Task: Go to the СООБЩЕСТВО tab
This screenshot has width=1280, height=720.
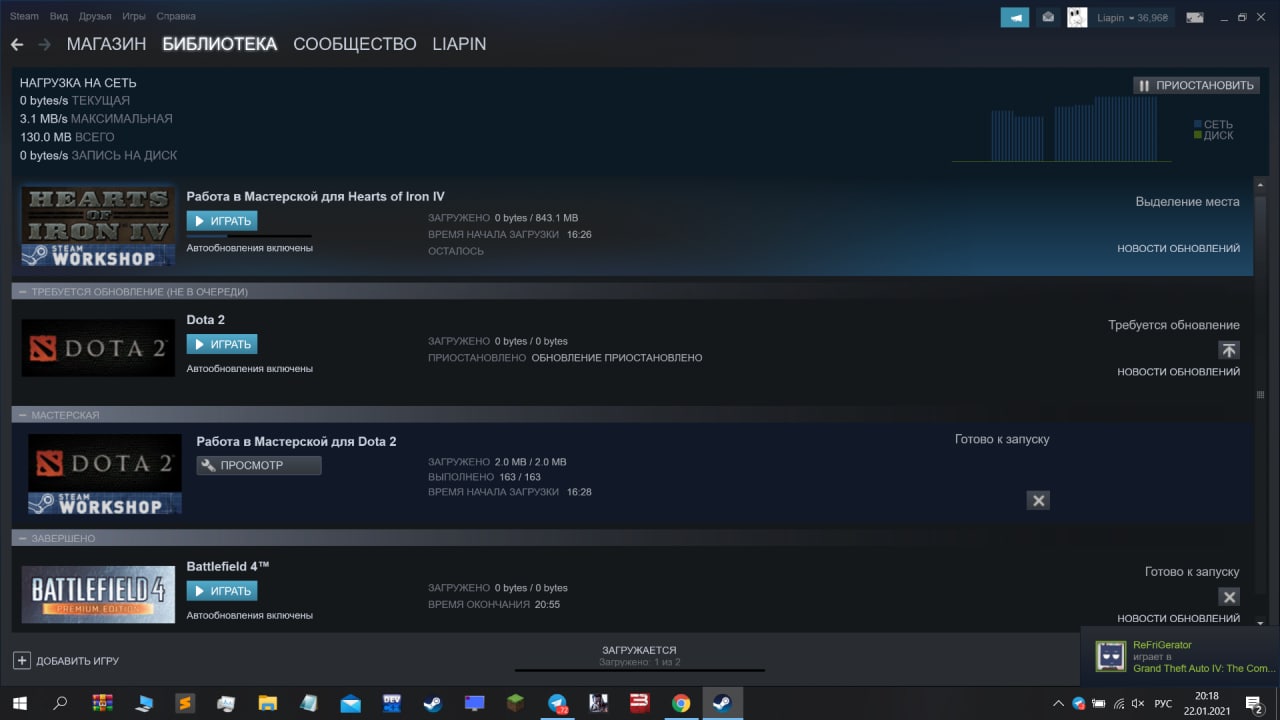Action: point(354,45)
